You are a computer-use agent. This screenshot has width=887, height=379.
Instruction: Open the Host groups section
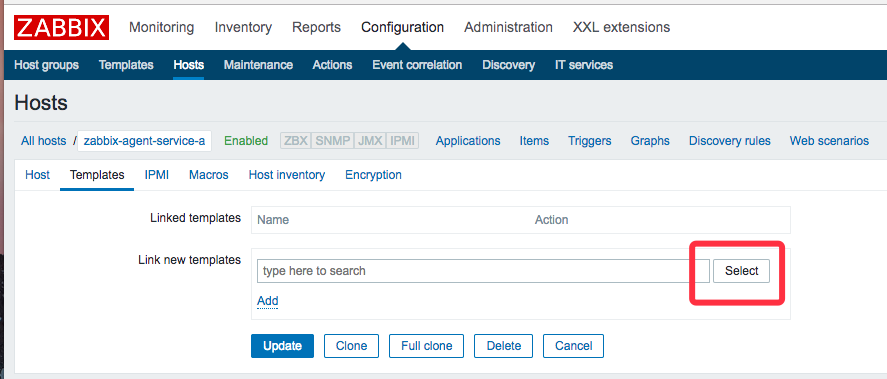coord(46,65)
